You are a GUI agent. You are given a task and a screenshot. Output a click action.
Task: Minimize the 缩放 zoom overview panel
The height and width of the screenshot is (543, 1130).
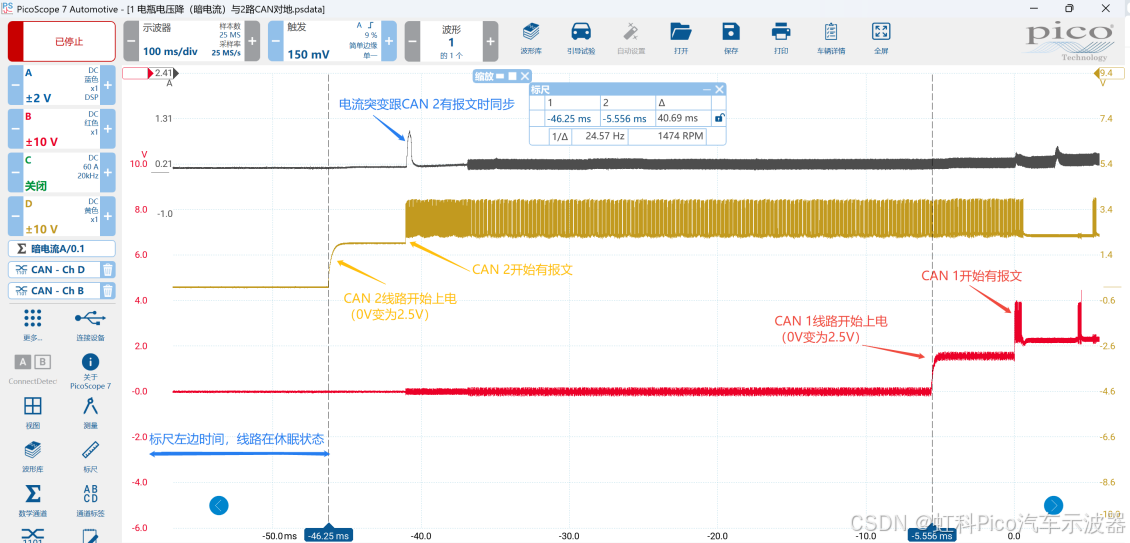pos(500,76)
